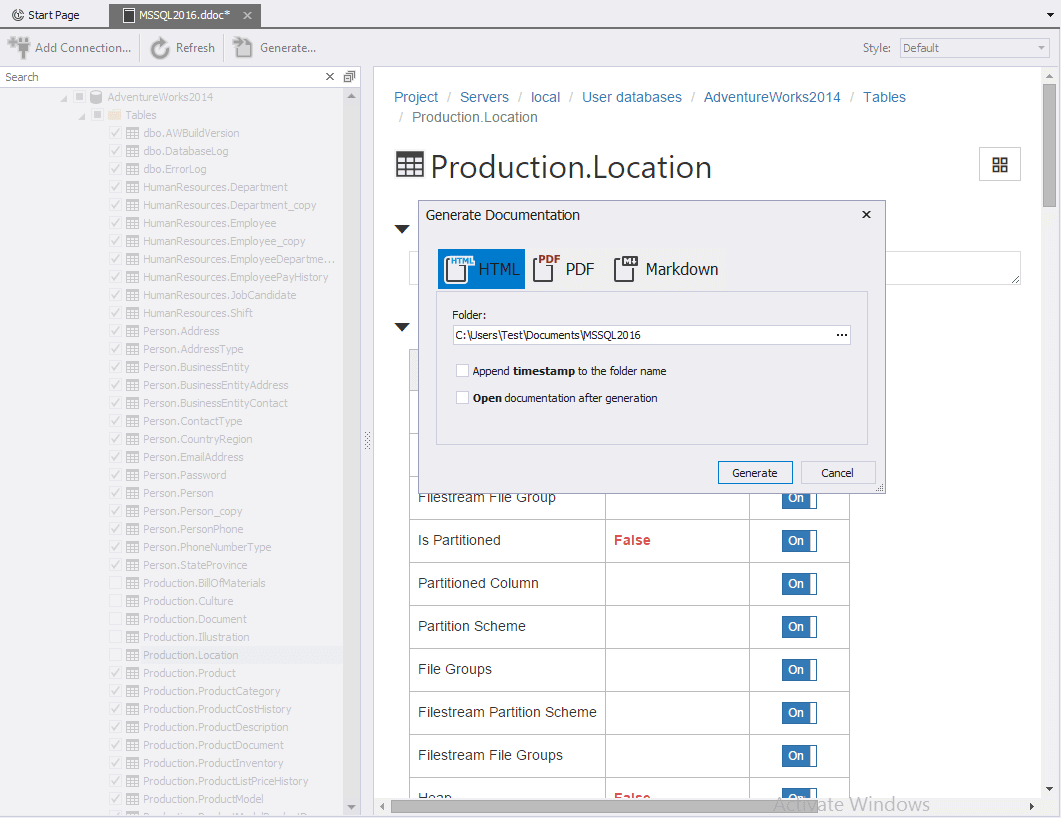Pick the Markdown format icon
The height and width of the screenshot is (818, 1061).
[x=625, y=268]
